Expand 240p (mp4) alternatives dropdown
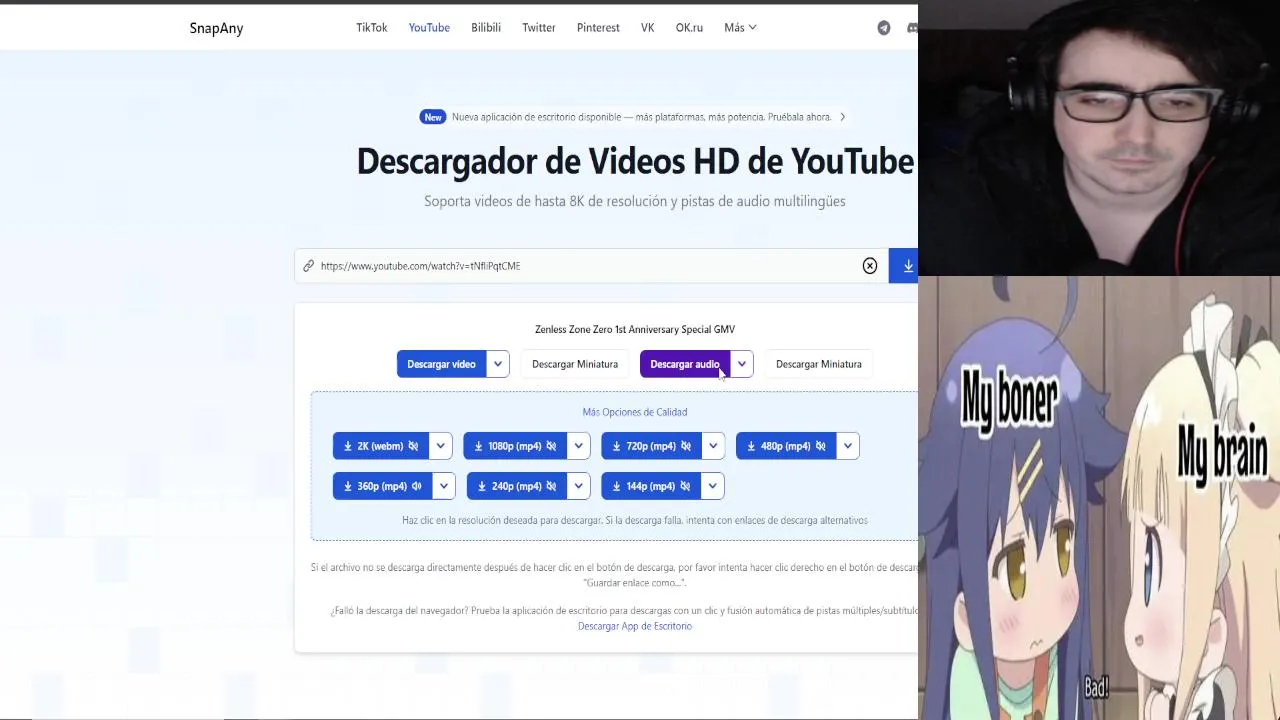 pos(579,486)
